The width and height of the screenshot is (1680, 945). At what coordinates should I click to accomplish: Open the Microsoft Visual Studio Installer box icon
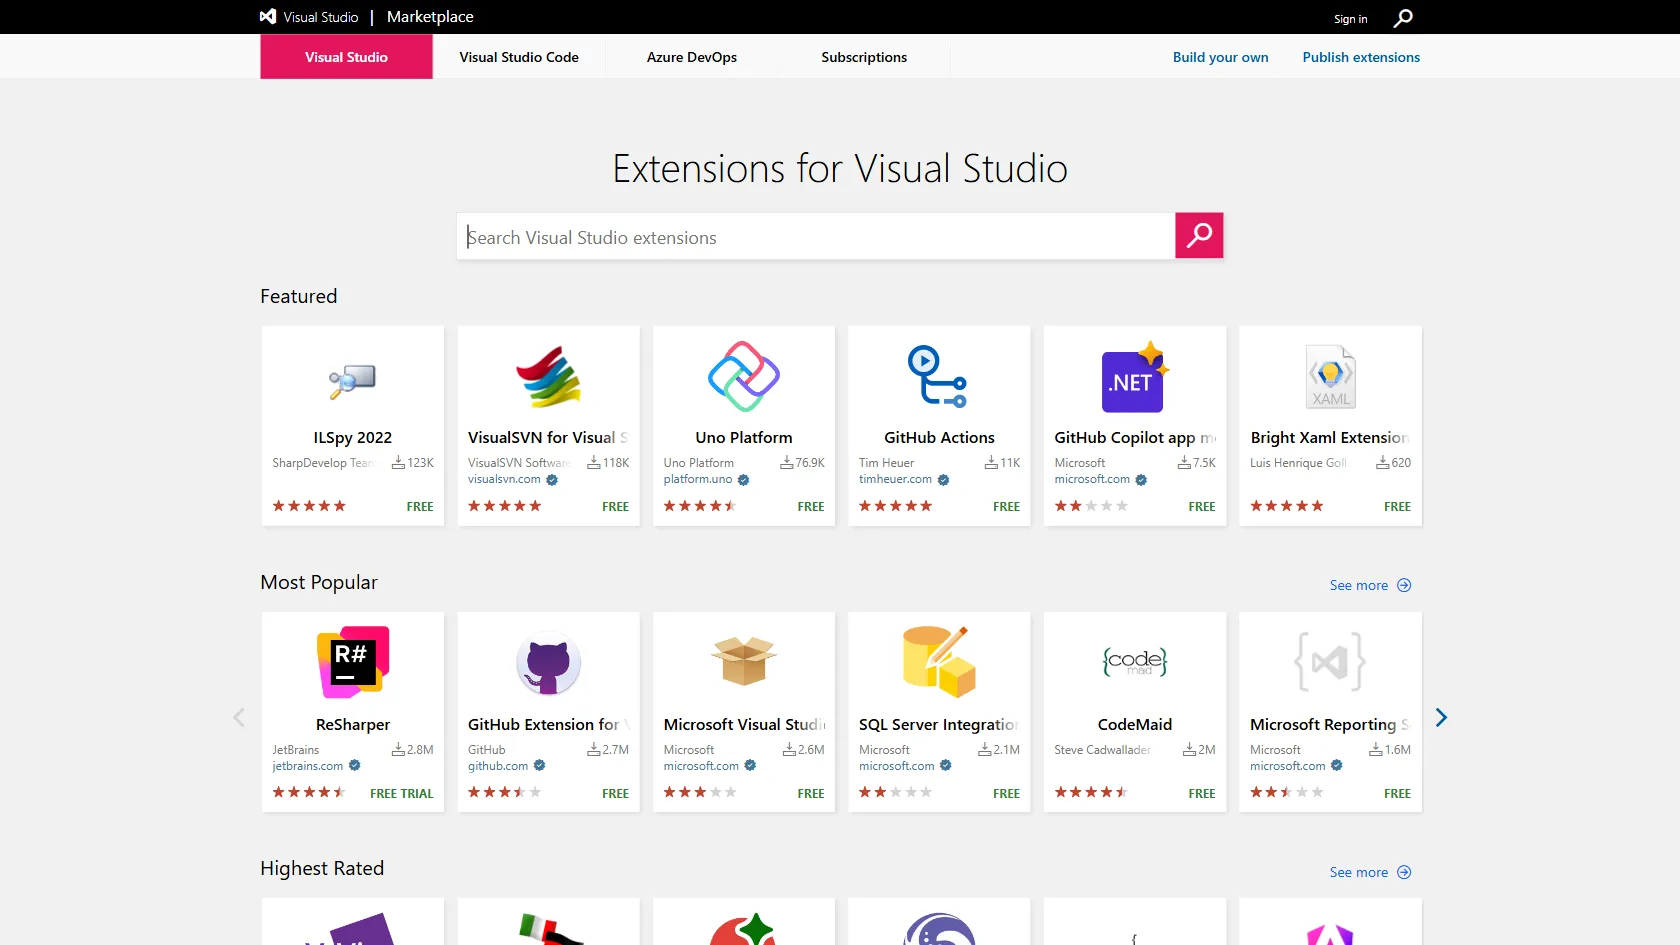coord(744,661)
